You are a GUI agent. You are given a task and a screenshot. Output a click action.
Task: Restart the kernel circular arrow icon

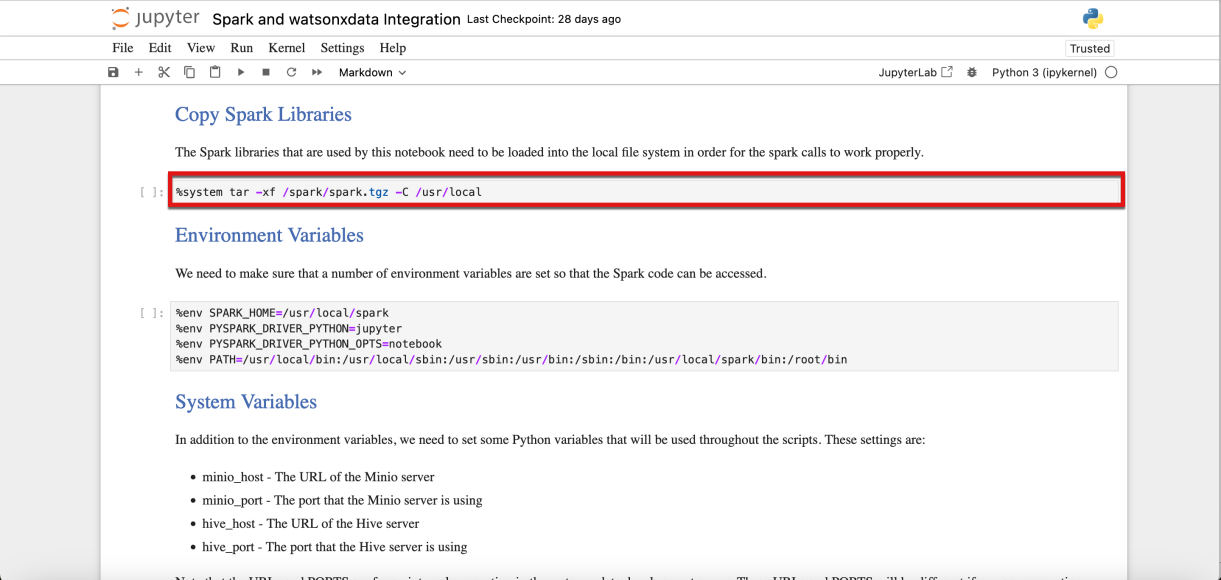(291, 72)
